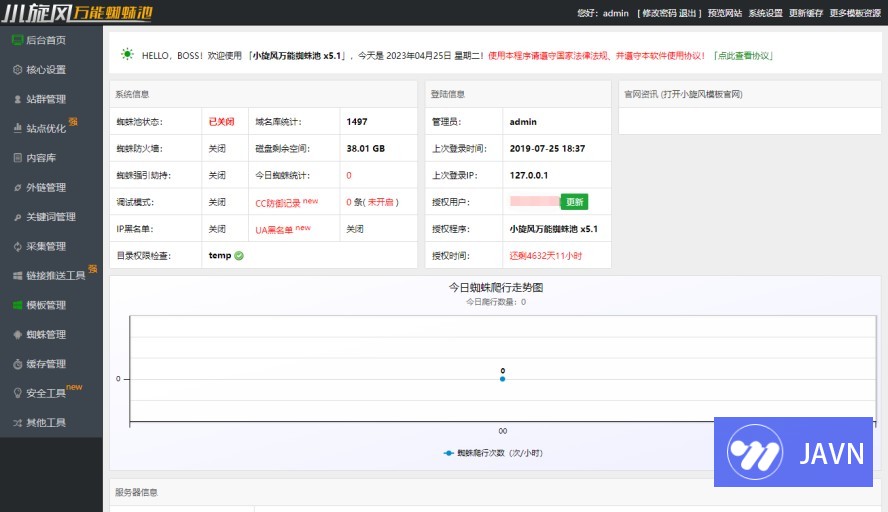The image size is (888, 512).
Task: Click the 站群管理 user icon
Action: [x=18, y=99]
